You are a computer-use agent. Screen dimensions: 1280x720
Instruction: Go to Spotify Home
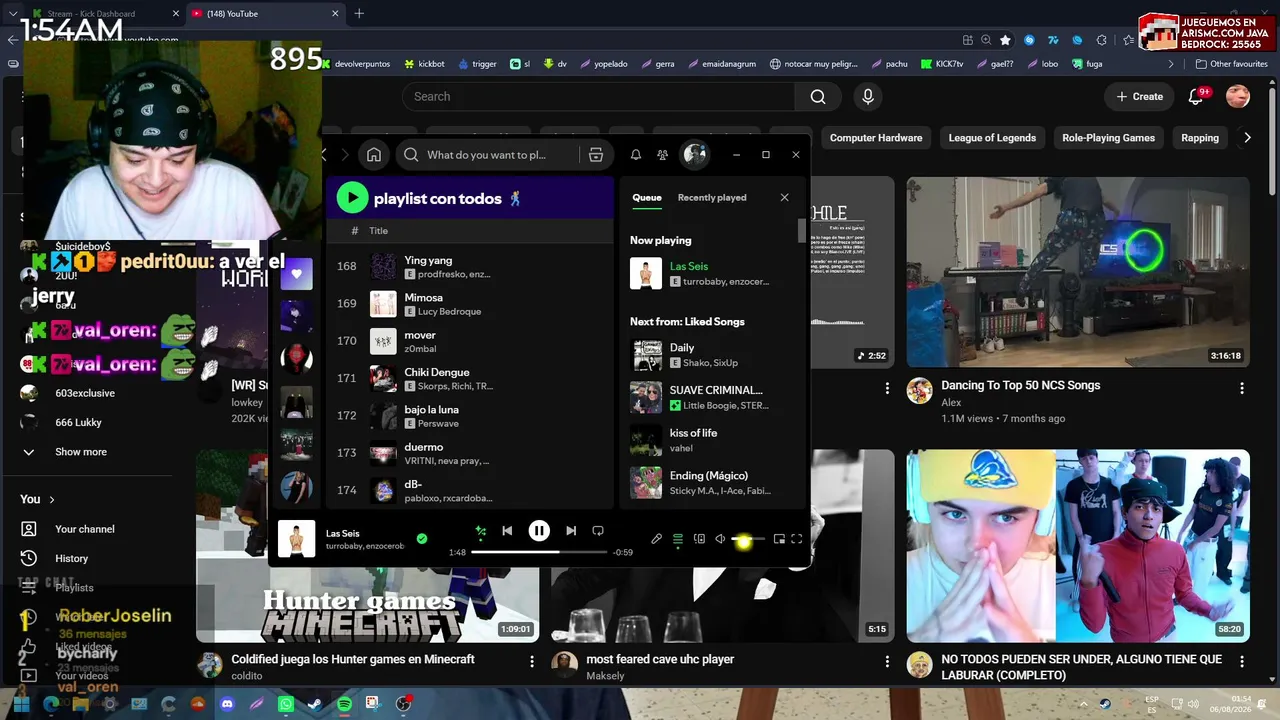point(374,155)
